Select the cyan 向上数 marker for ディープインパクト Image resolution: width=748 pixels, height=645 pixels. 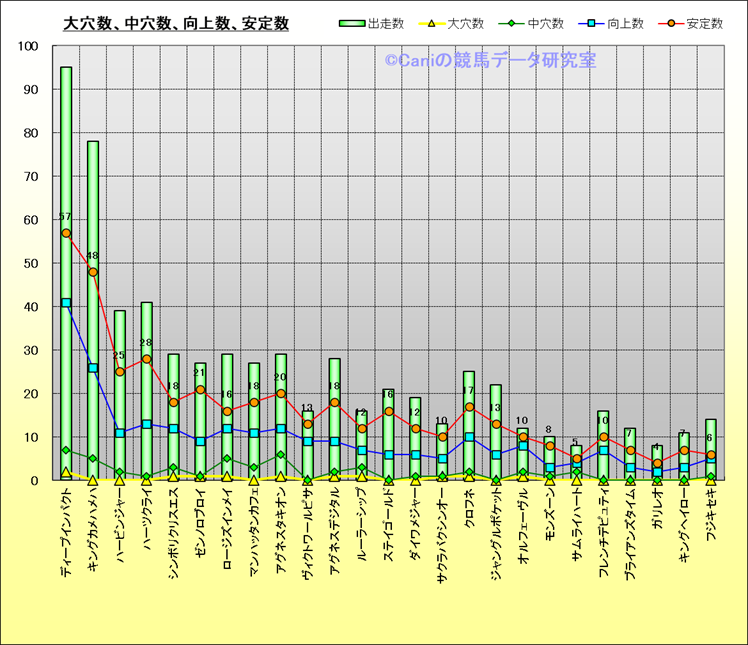pyautogui.click(x=66, y=303)
